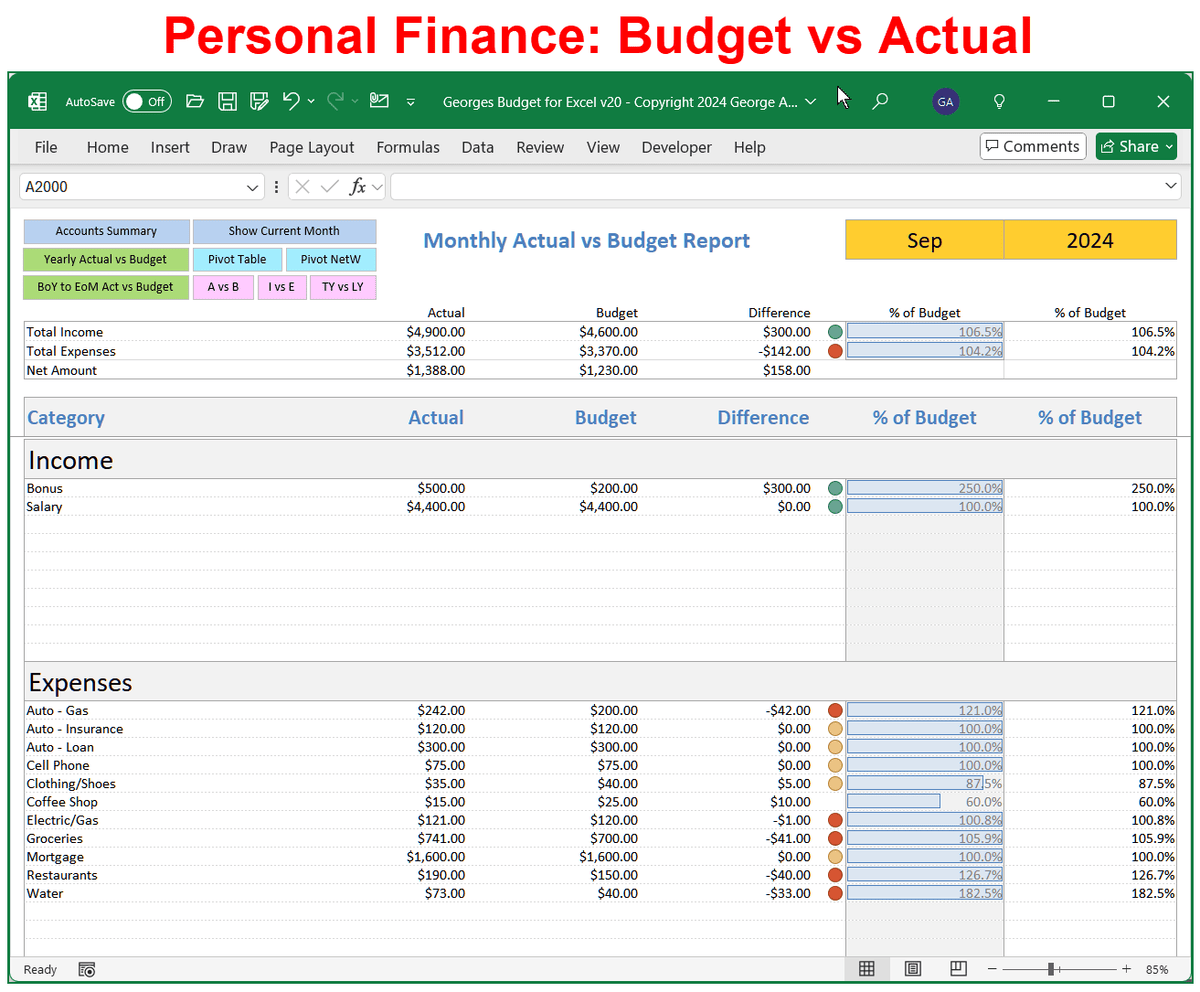Open the Developer tab
Viewport: 1200px width, 992px height.
pyautogui.click(x=677, y=147)
